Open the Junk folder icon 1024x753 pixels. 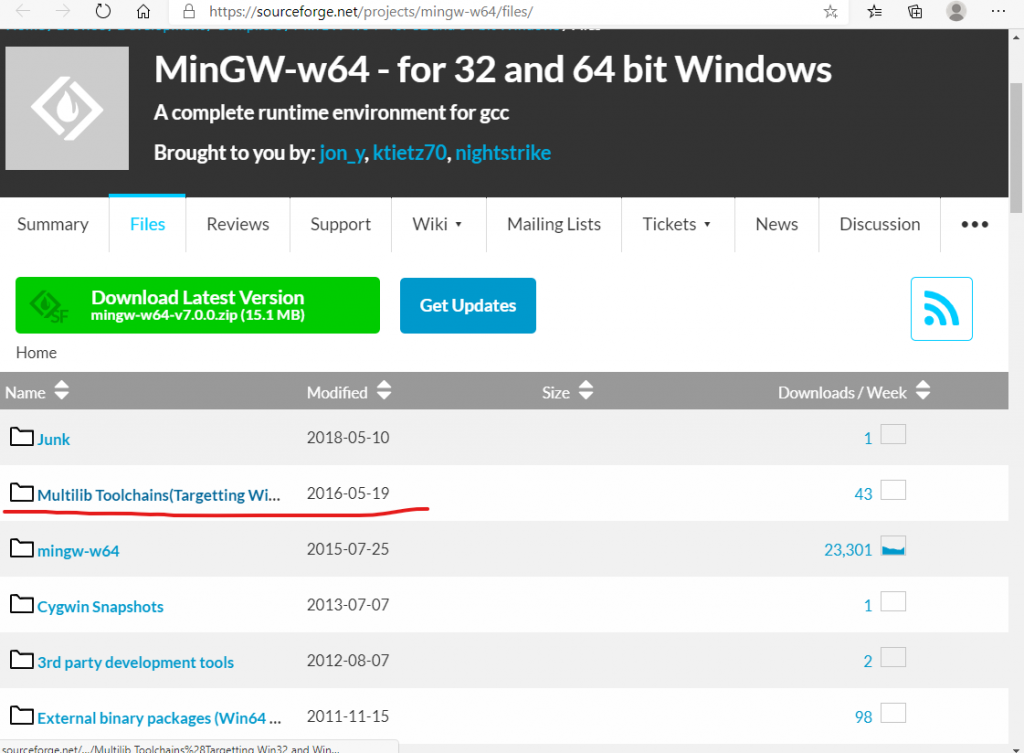[22, 437]
